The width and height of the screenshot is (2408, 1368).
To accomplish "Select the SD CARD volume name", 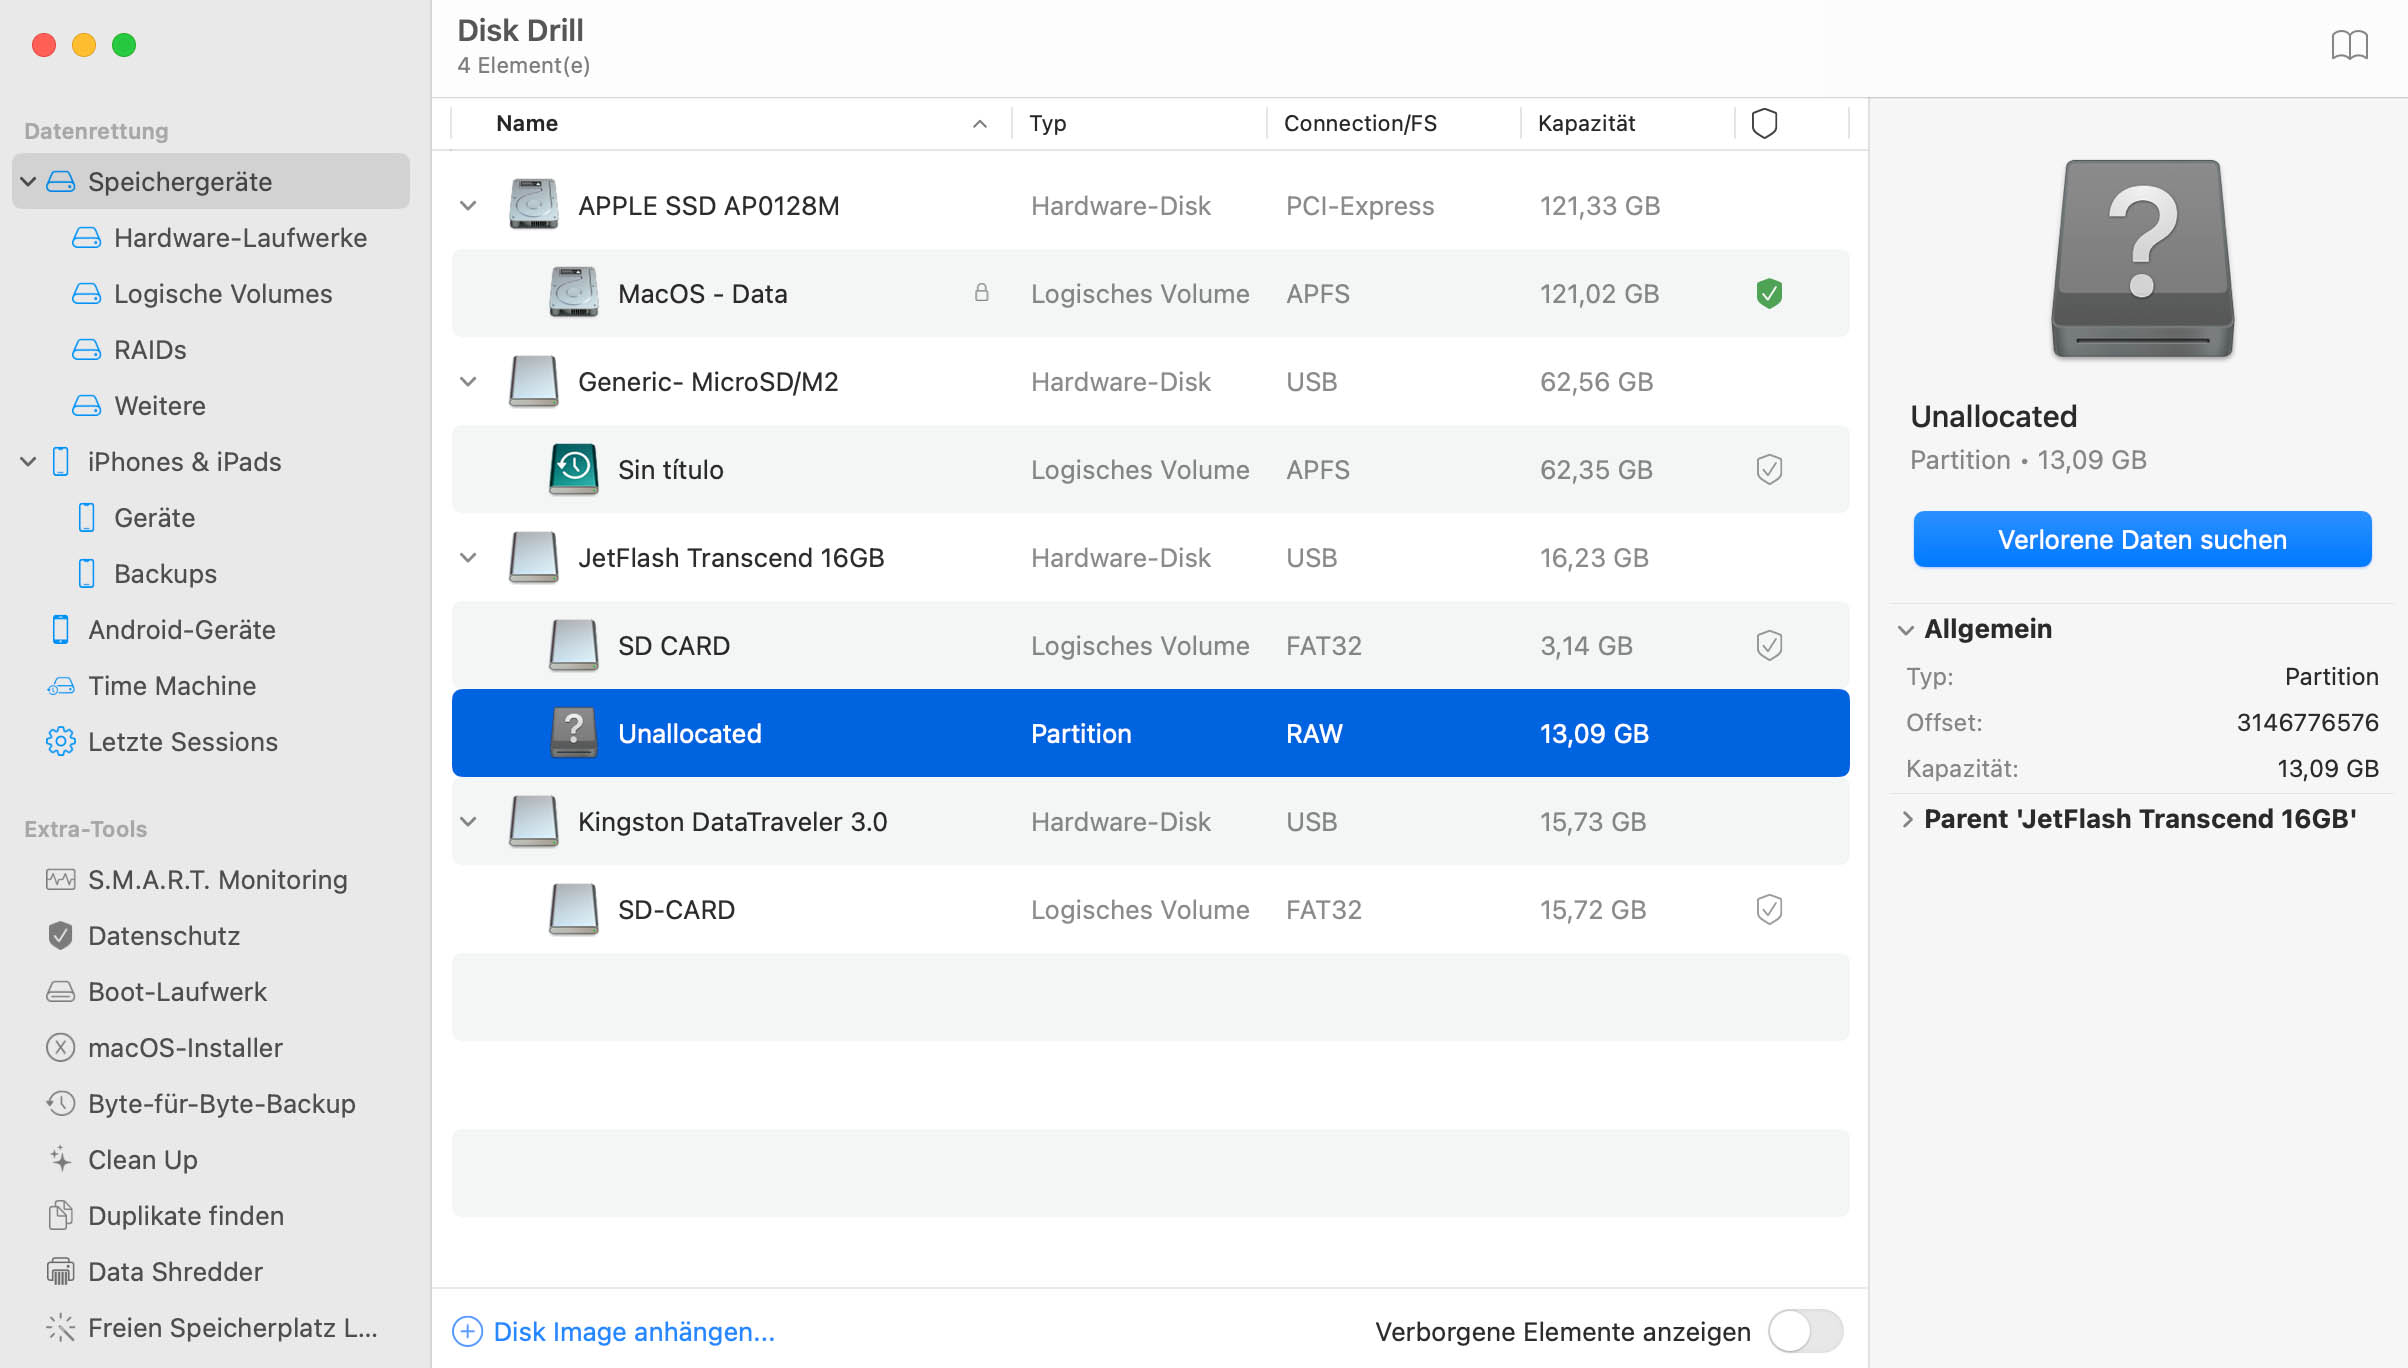I will pos(674,646).
